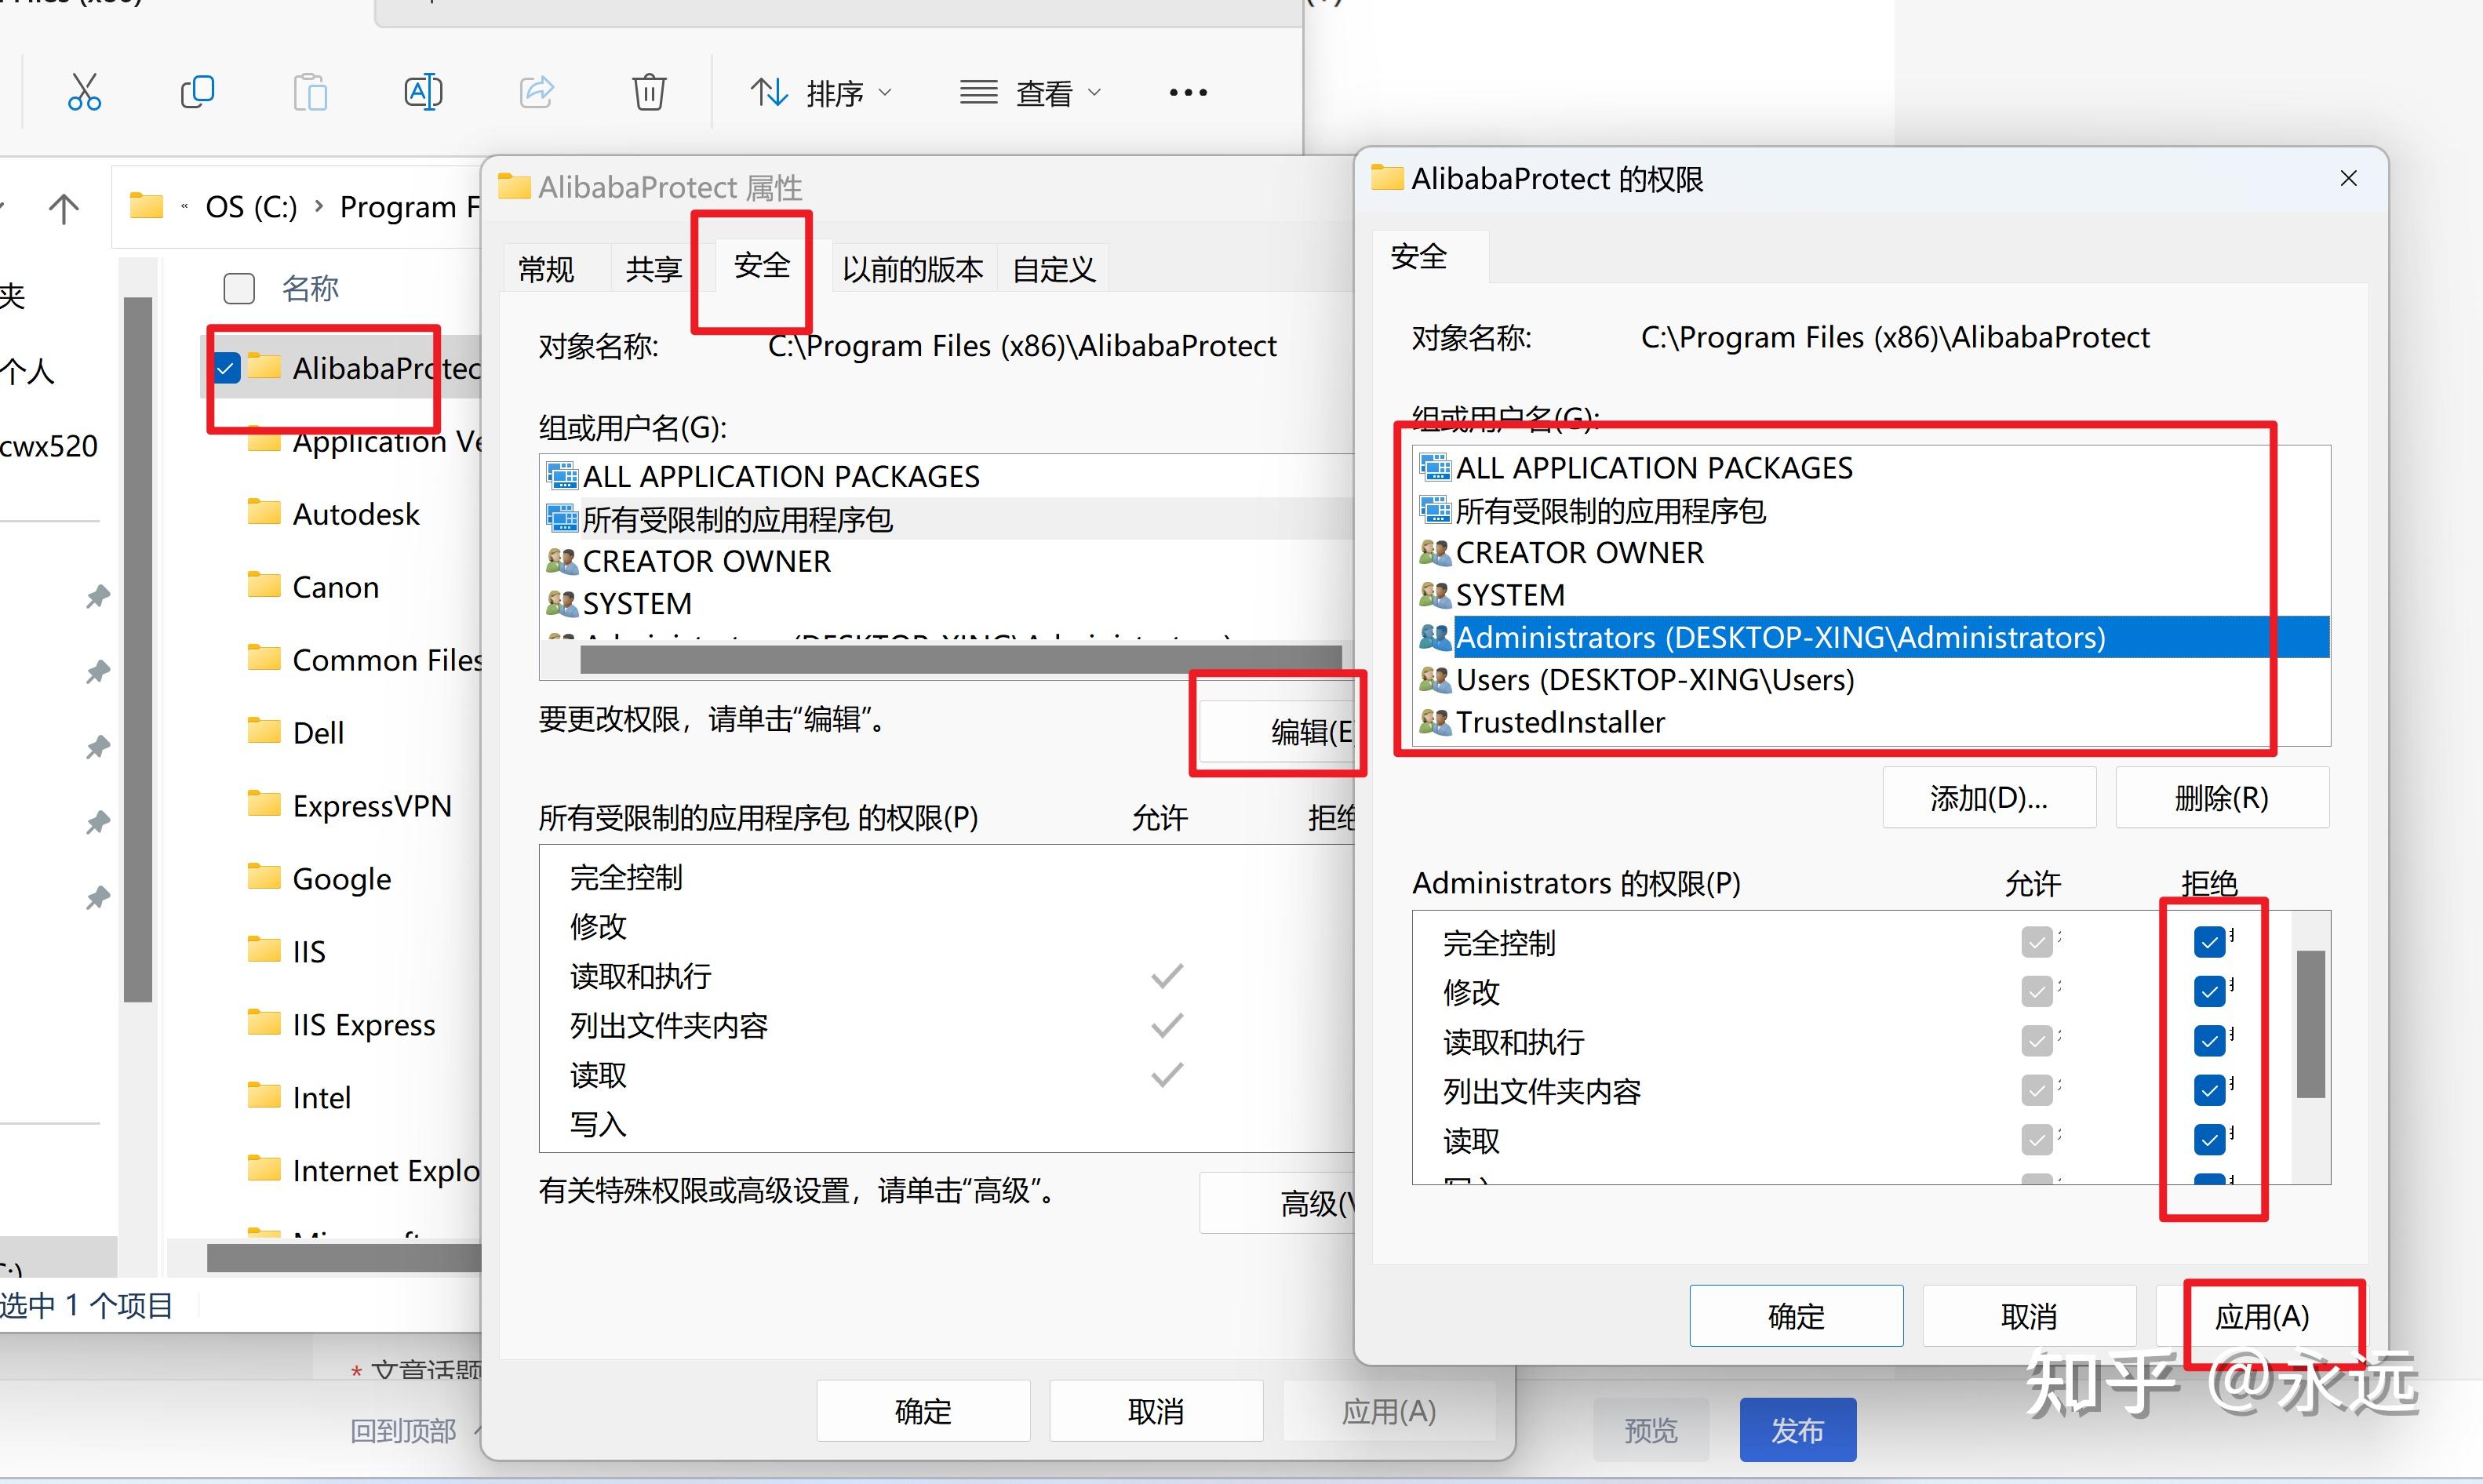The height and width of the screenshot is (1484, 2483).
Task: Select the Canon folder icon
Action: (x=264, y=585)
